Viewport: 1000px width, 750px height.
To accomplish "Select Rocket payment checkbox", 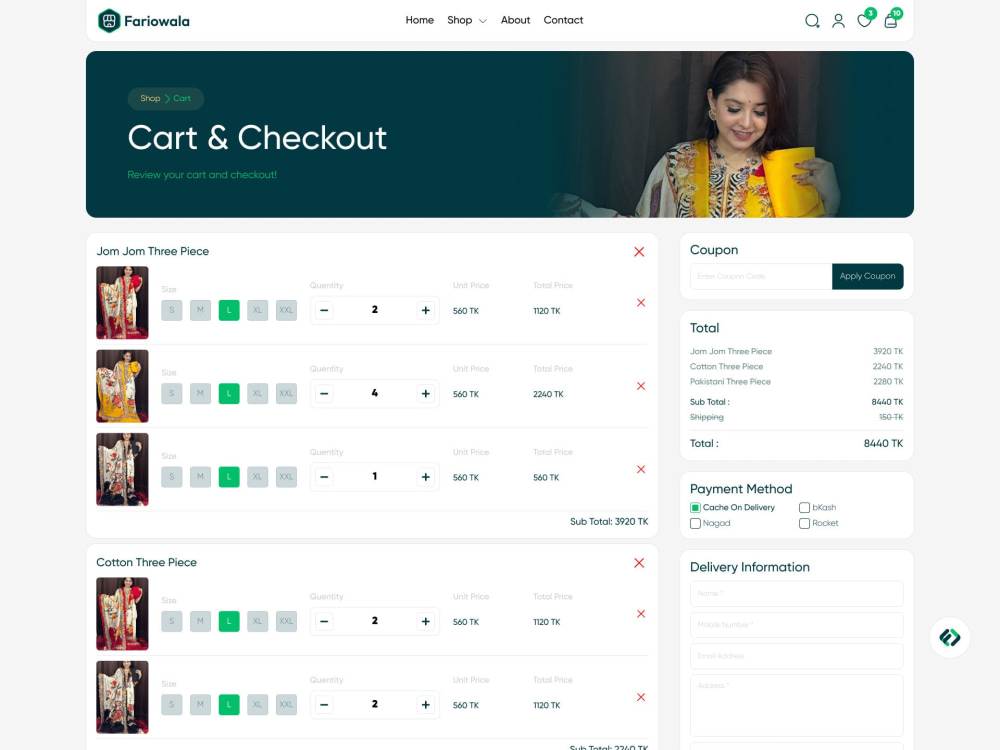I will [804, 524].
